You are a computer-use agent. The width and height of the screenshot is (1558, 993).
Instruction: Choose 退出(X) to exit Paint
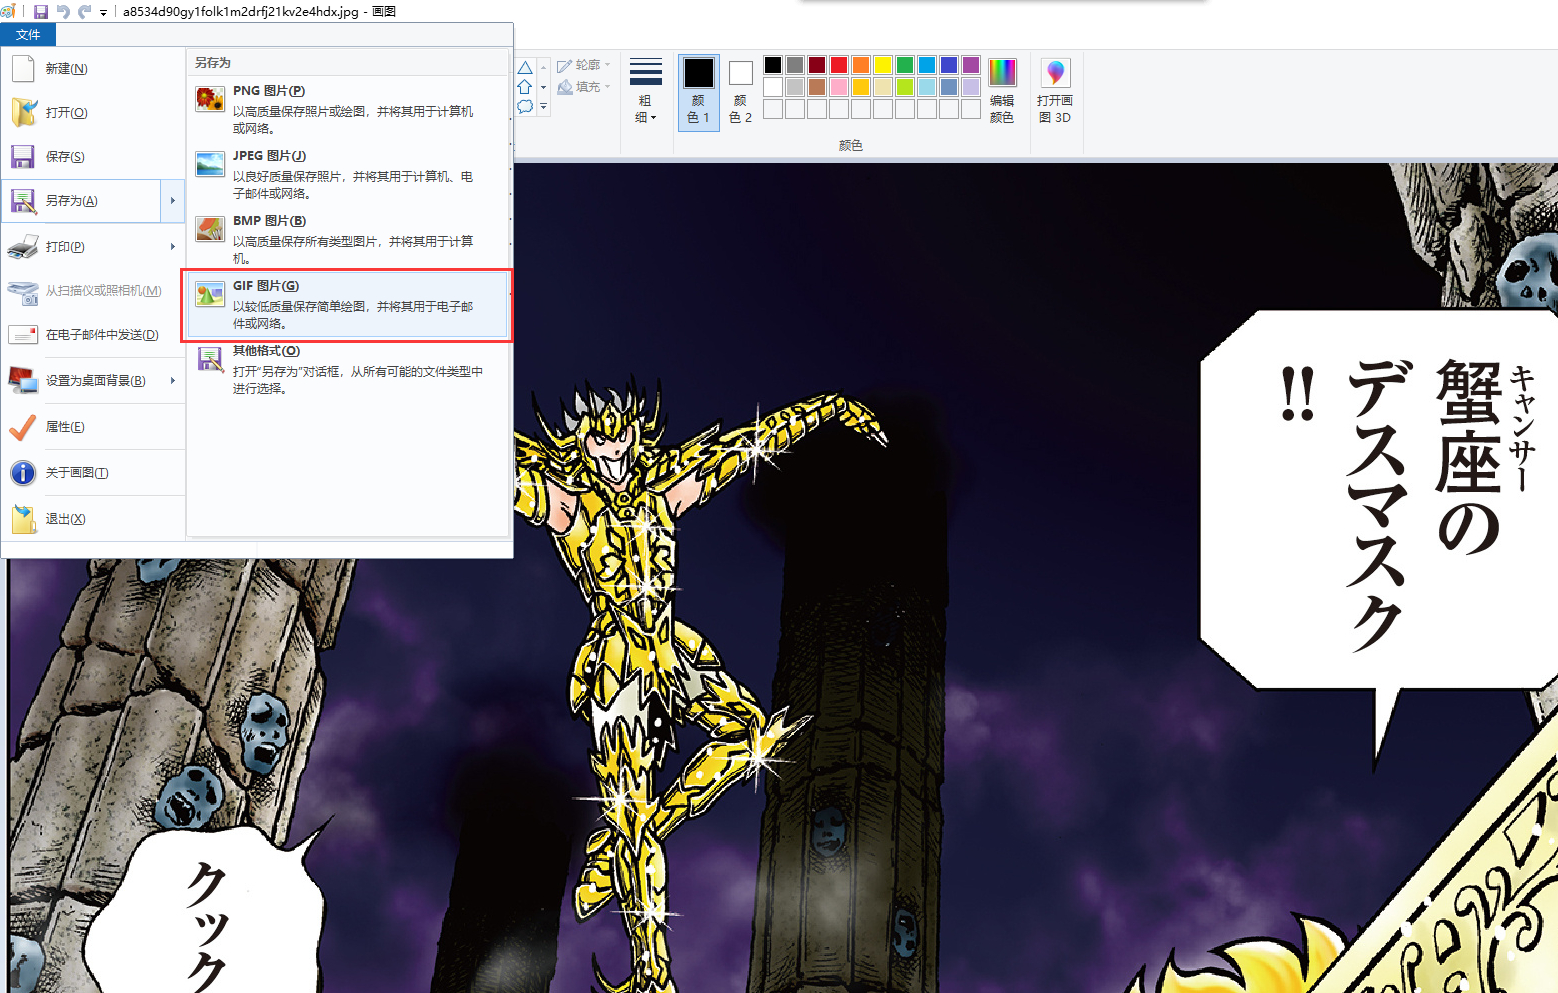[x=95, y=519]
